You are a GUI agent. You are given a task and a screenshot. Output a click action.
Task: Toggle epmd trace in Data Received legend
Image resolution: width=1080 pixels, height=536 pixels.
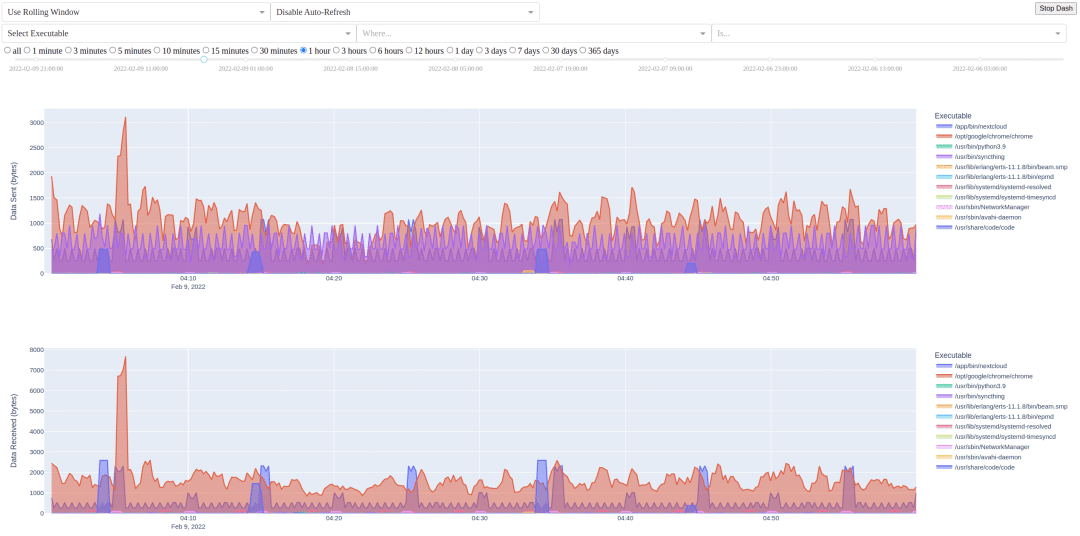tap(995, 417)
